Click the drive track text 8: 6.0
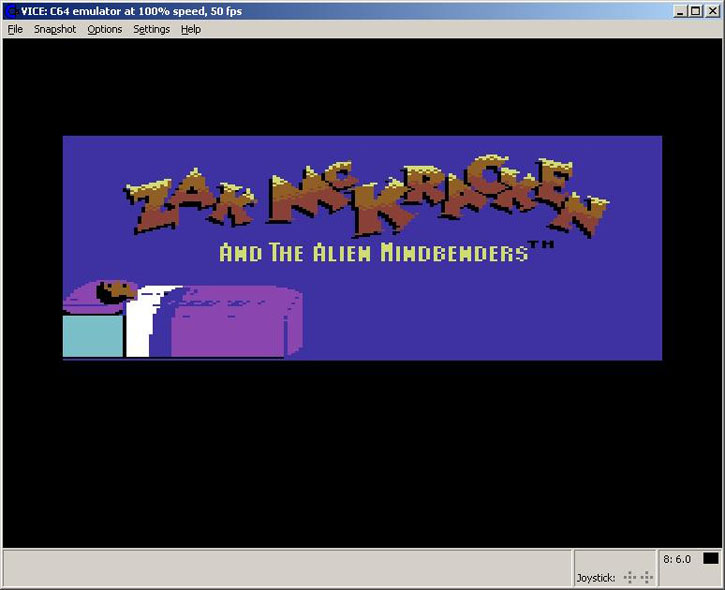The image size is (725, 590). click(677, 559)
